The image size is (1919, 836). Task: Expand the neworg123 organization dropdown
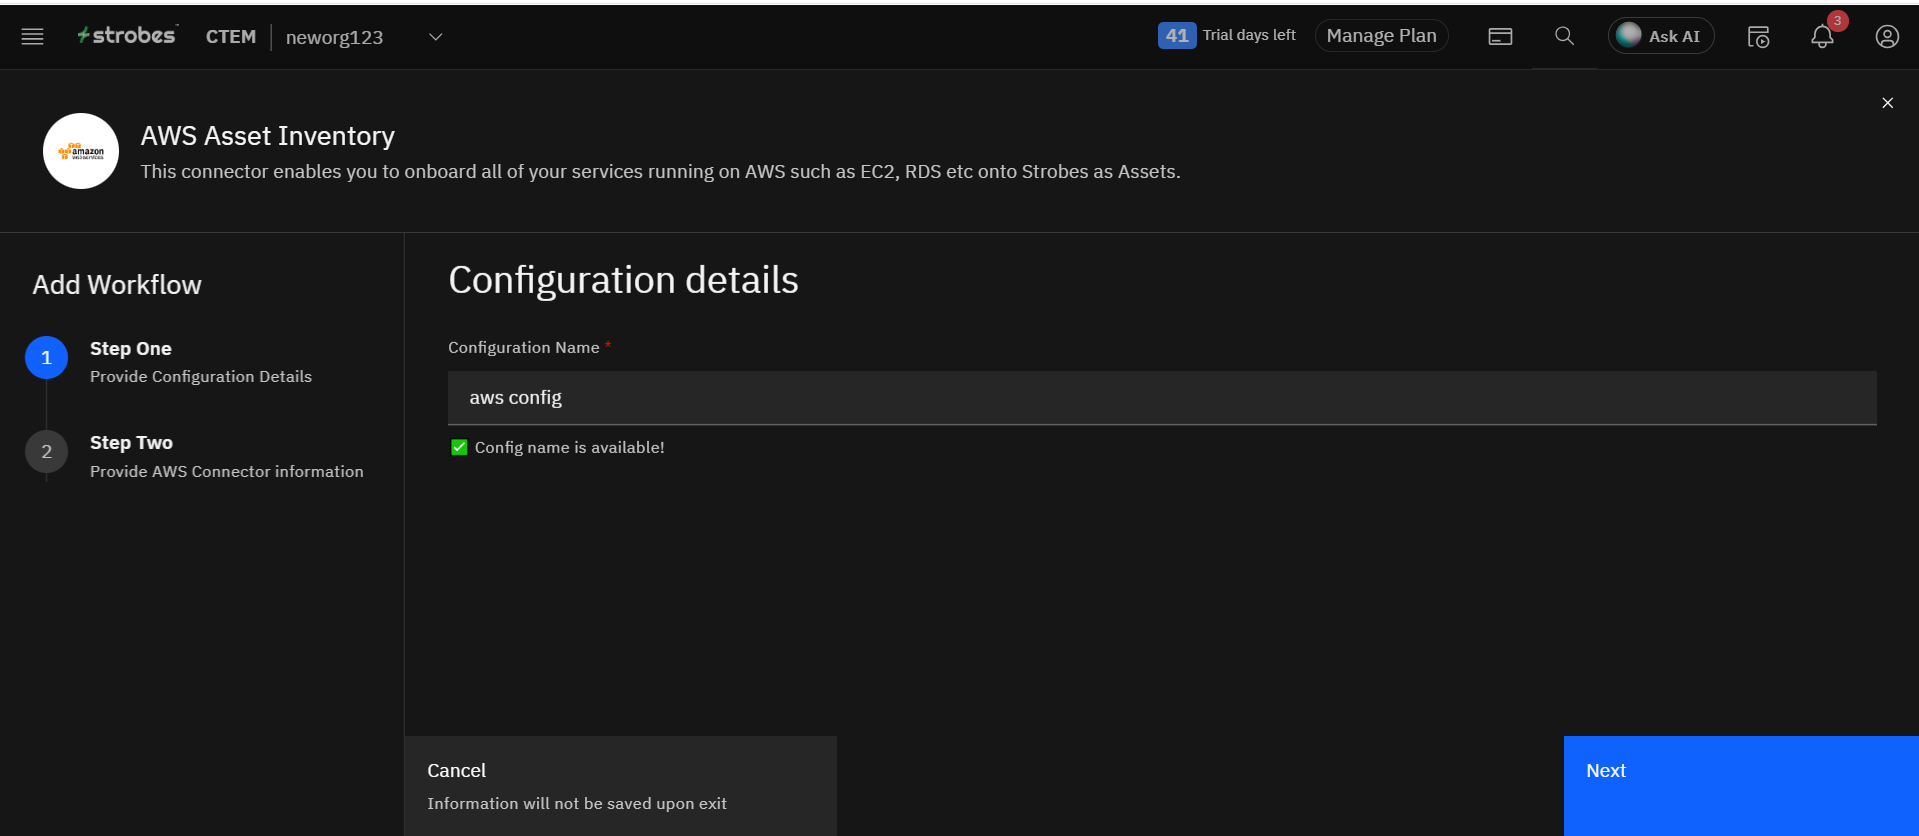pos(436,37)
